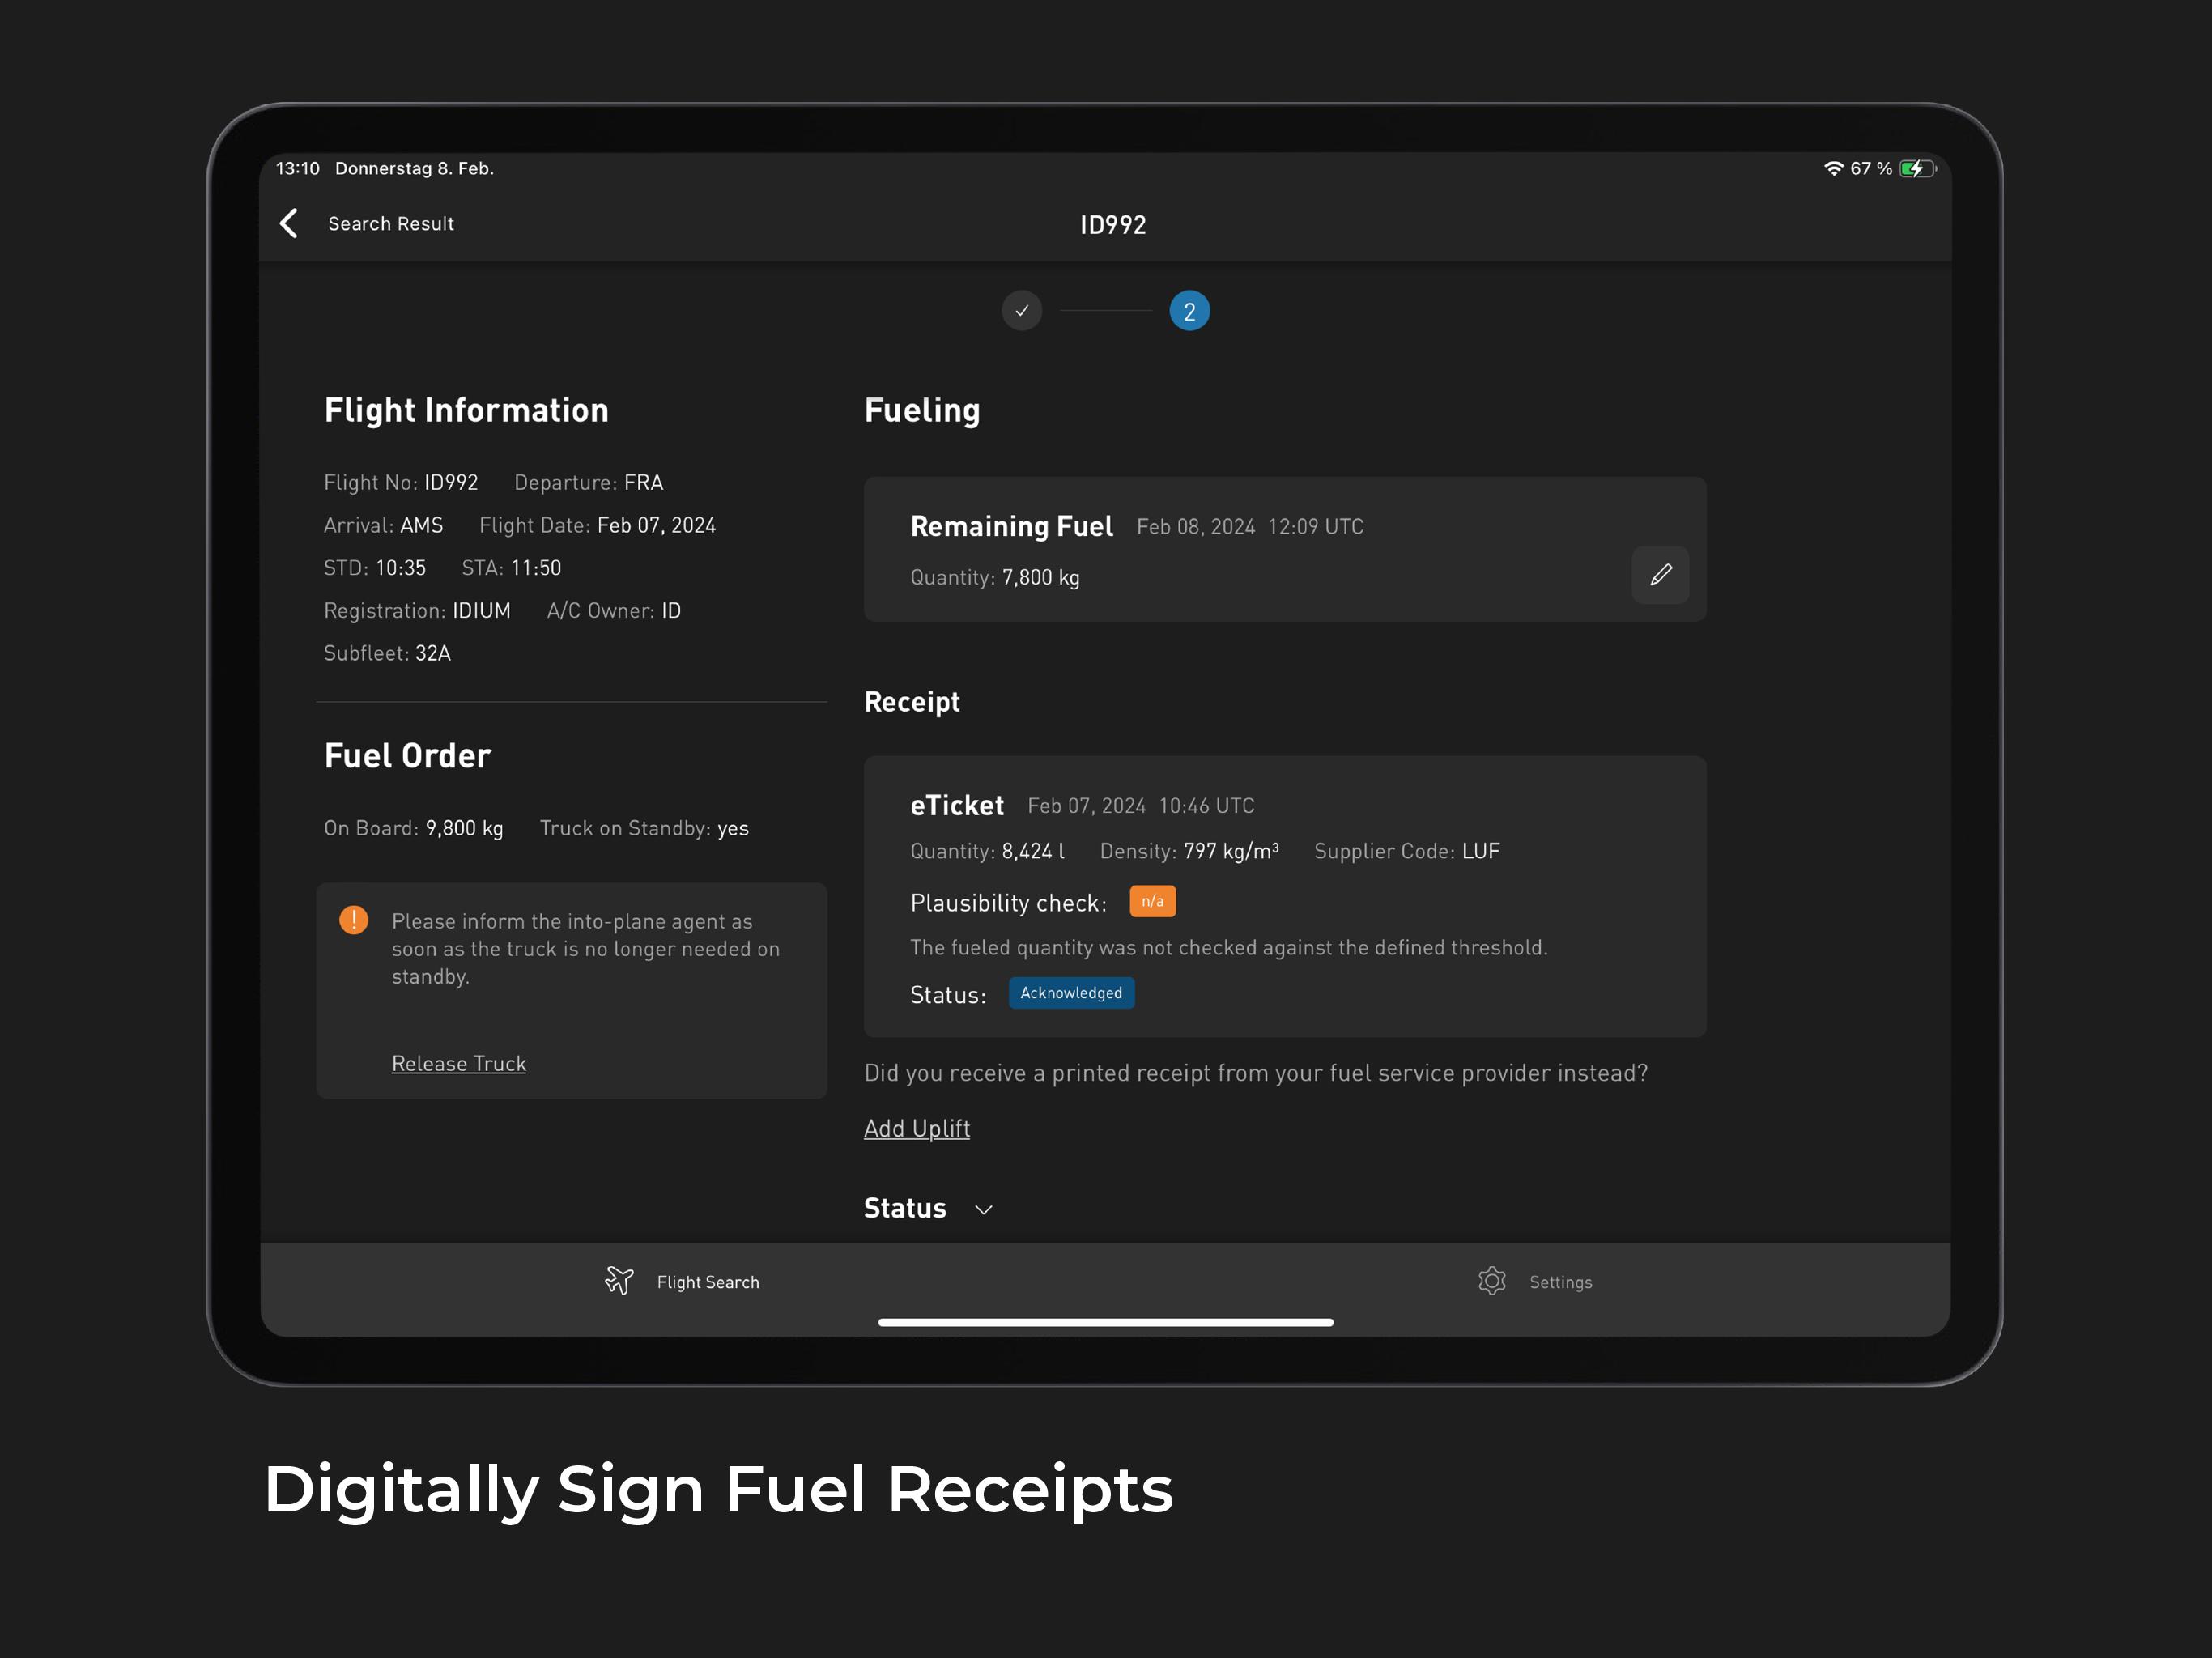Screen dimensions: 2212x1658
Task: Select Truck on Standby value yes
Action: 733,828
